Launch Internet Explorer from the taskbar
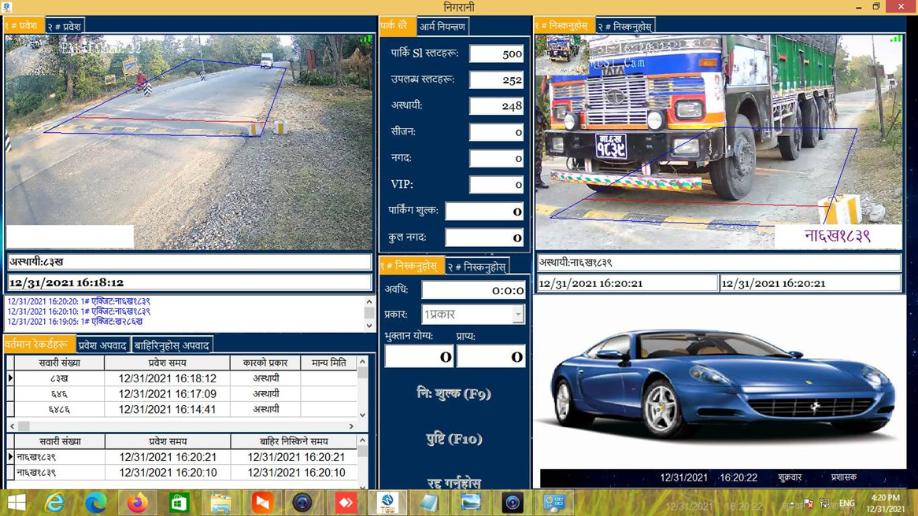 [55, 502]
